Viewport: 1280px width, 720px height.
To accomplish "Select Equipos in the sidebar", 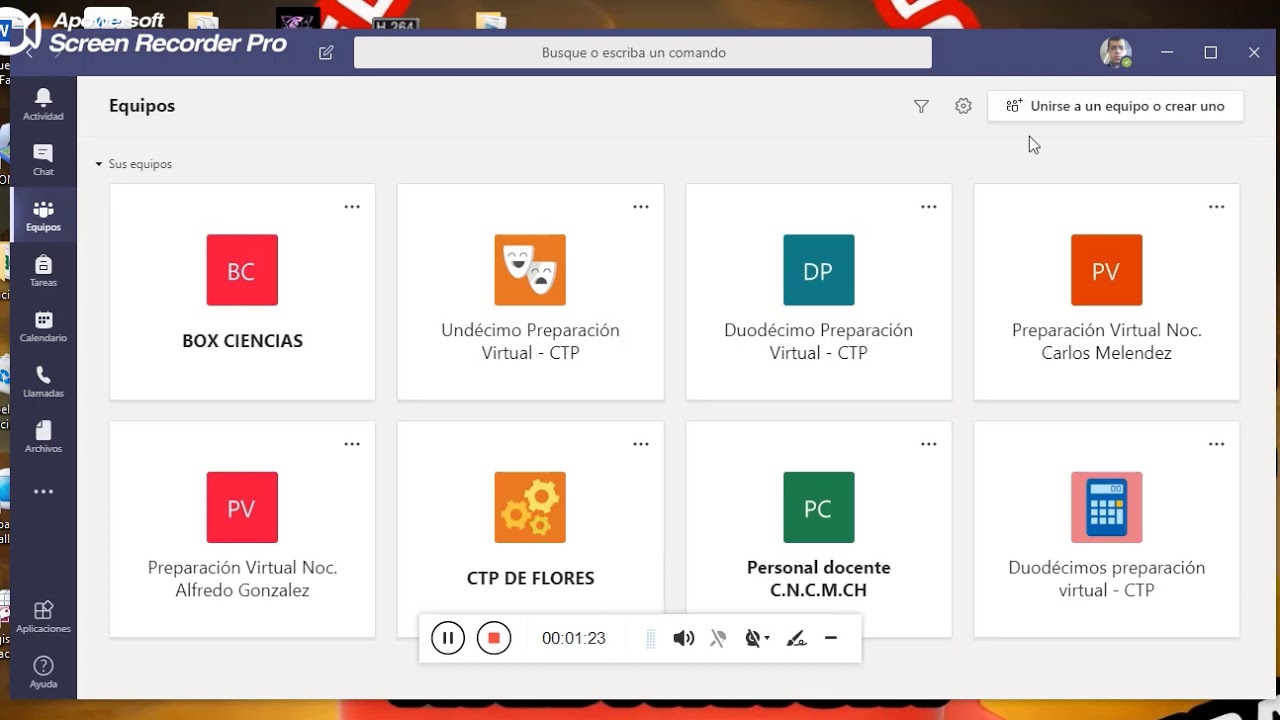I will [x=43, y=215].
